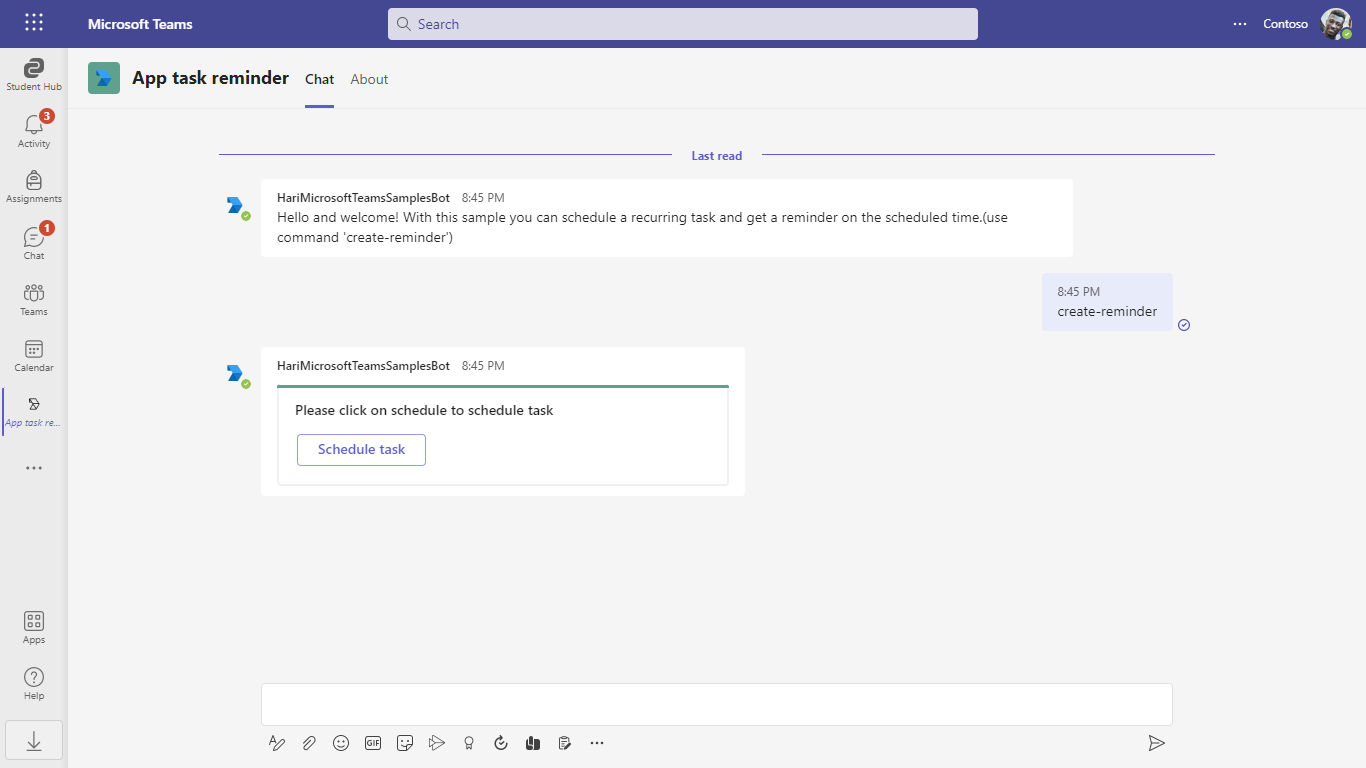Open more messaging extensions ellipsis
Viewport: 1366px width, 768px height.
point(597,743)
